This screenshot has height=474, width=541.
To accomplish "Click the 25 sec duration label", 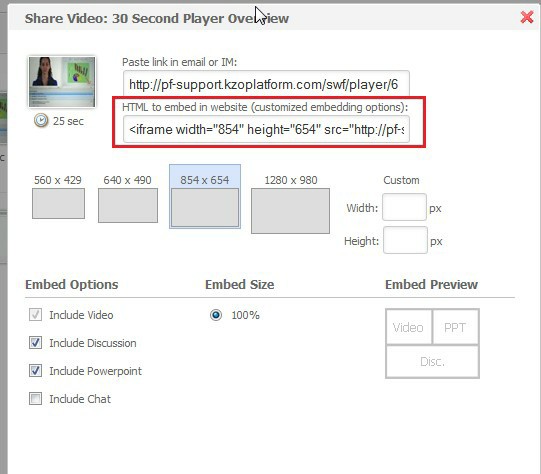I will tap(68, 121).
